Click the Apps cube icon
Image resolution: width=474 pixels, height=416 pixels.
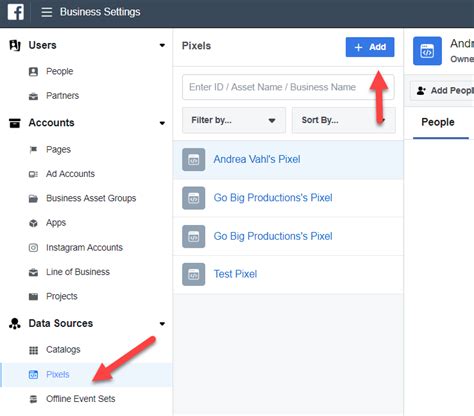33,223
